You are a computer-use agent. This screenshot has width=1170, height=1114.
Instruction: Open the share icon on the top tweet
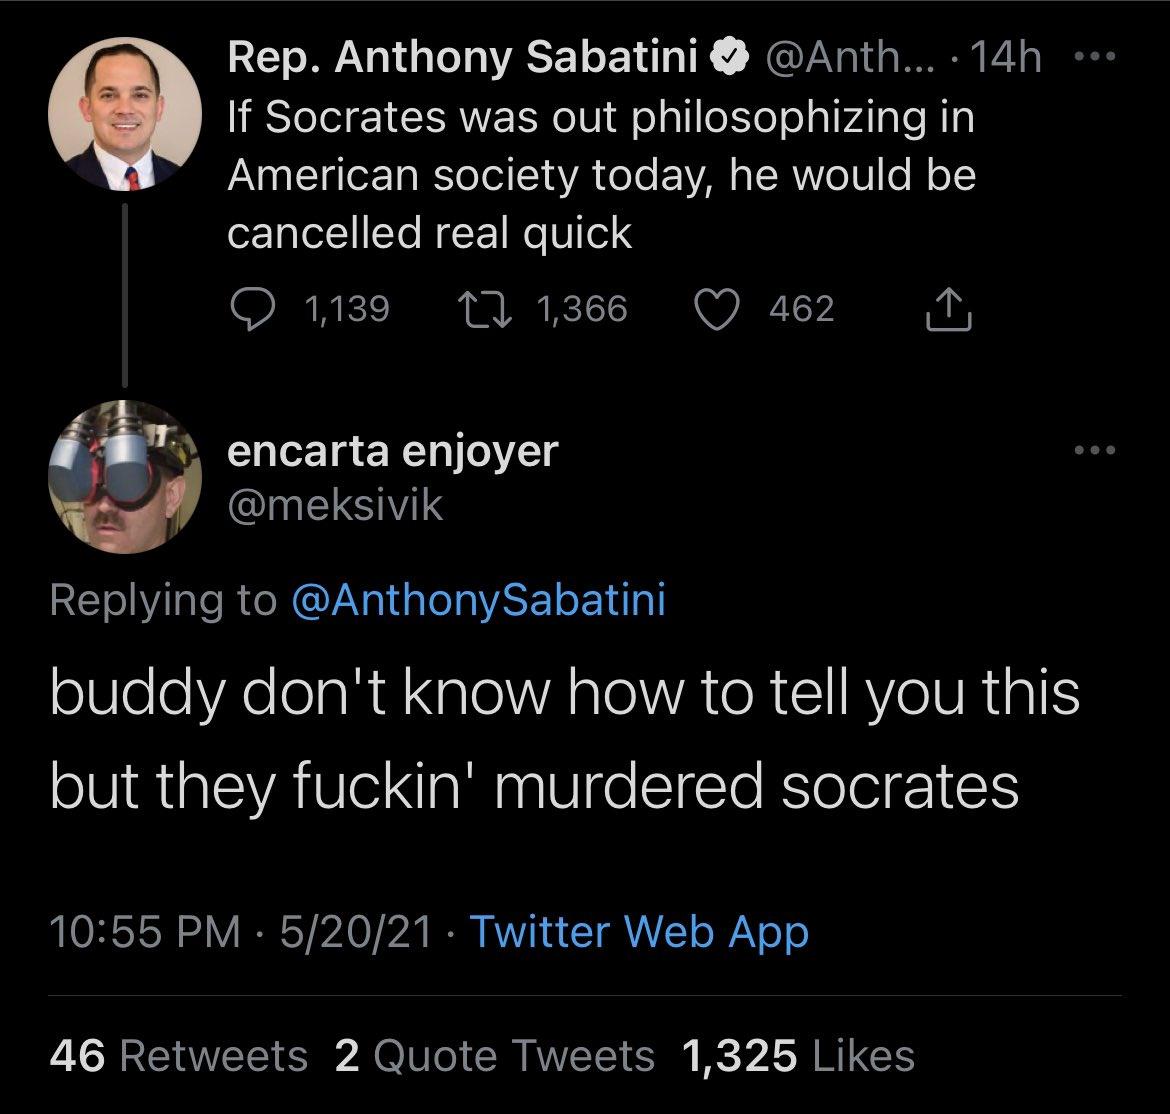click(x=948, y=309)
